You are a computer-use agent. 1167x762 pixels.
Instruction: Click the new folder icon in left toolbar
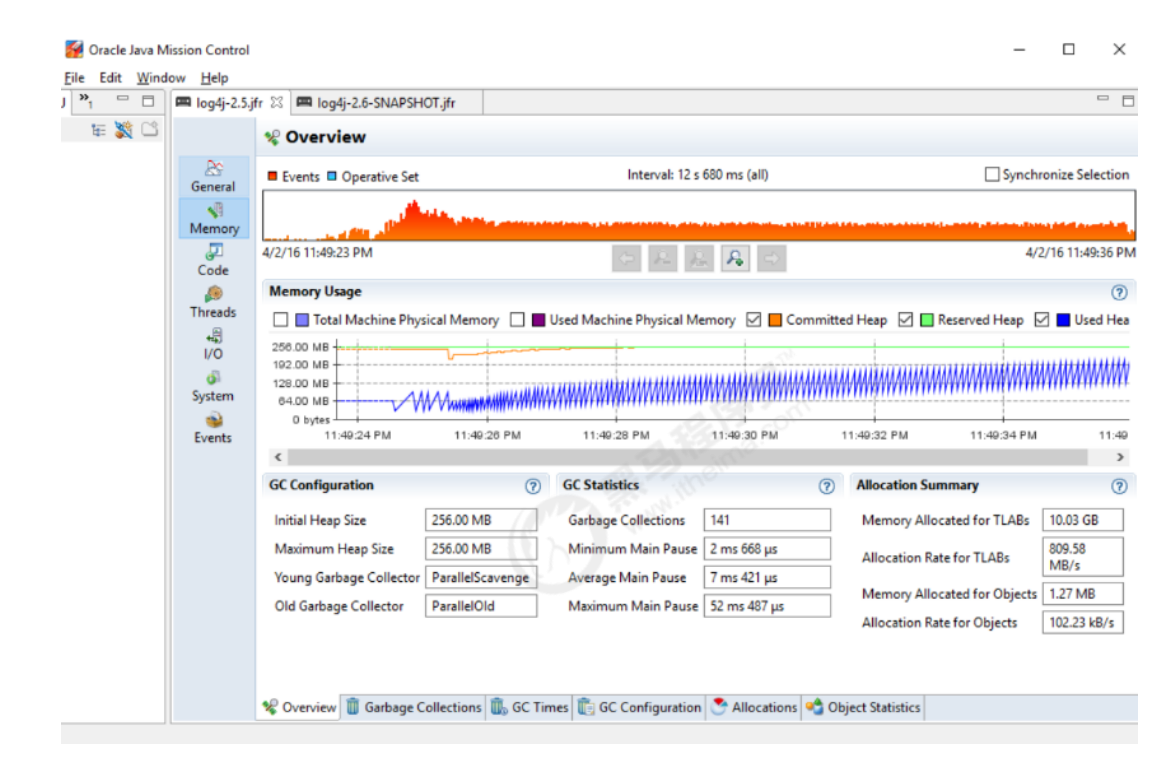click(x=150, y=129)
